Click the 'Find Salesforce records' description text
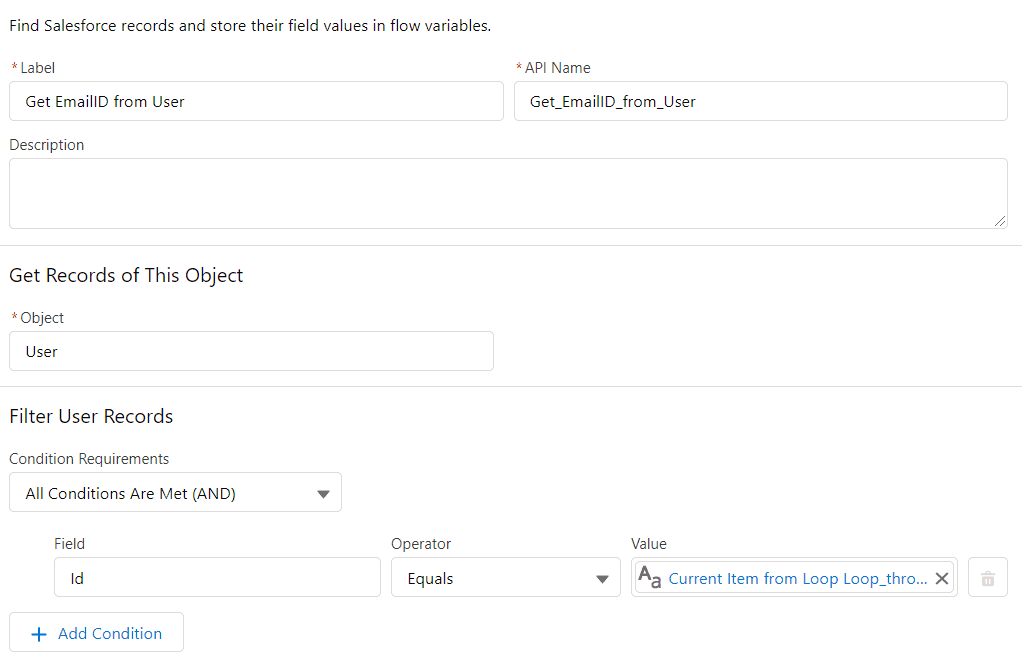Viewport: 1022px width, 657px height. pyautogui.click(x=250, y=25)
